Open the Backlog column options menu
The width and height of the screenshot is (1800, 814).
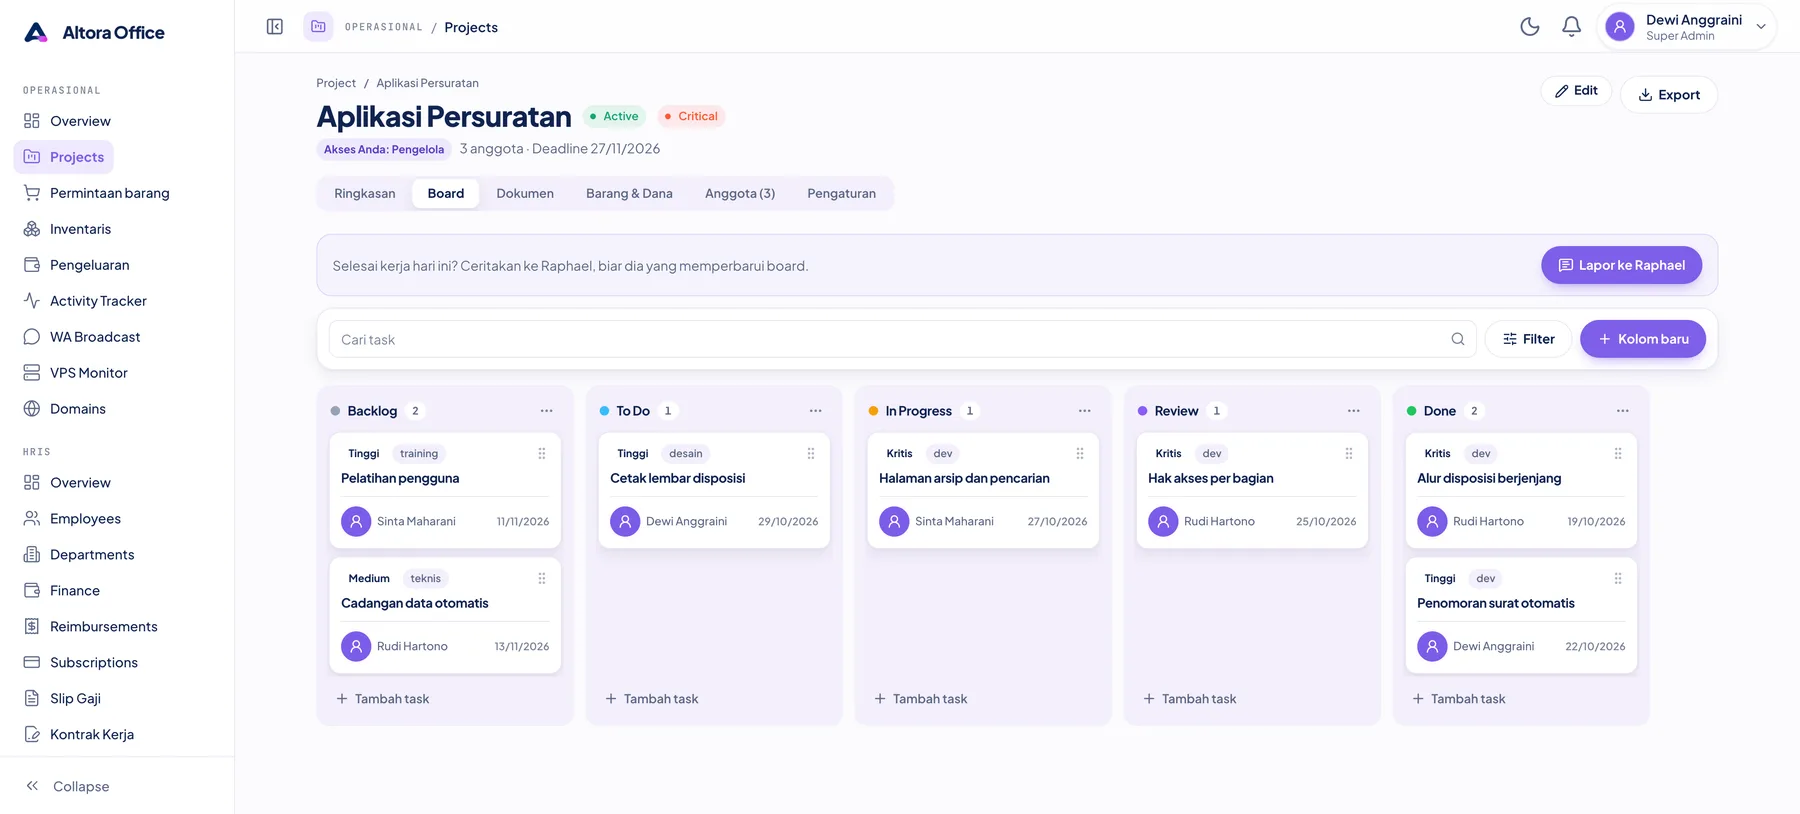pos(547,411)
